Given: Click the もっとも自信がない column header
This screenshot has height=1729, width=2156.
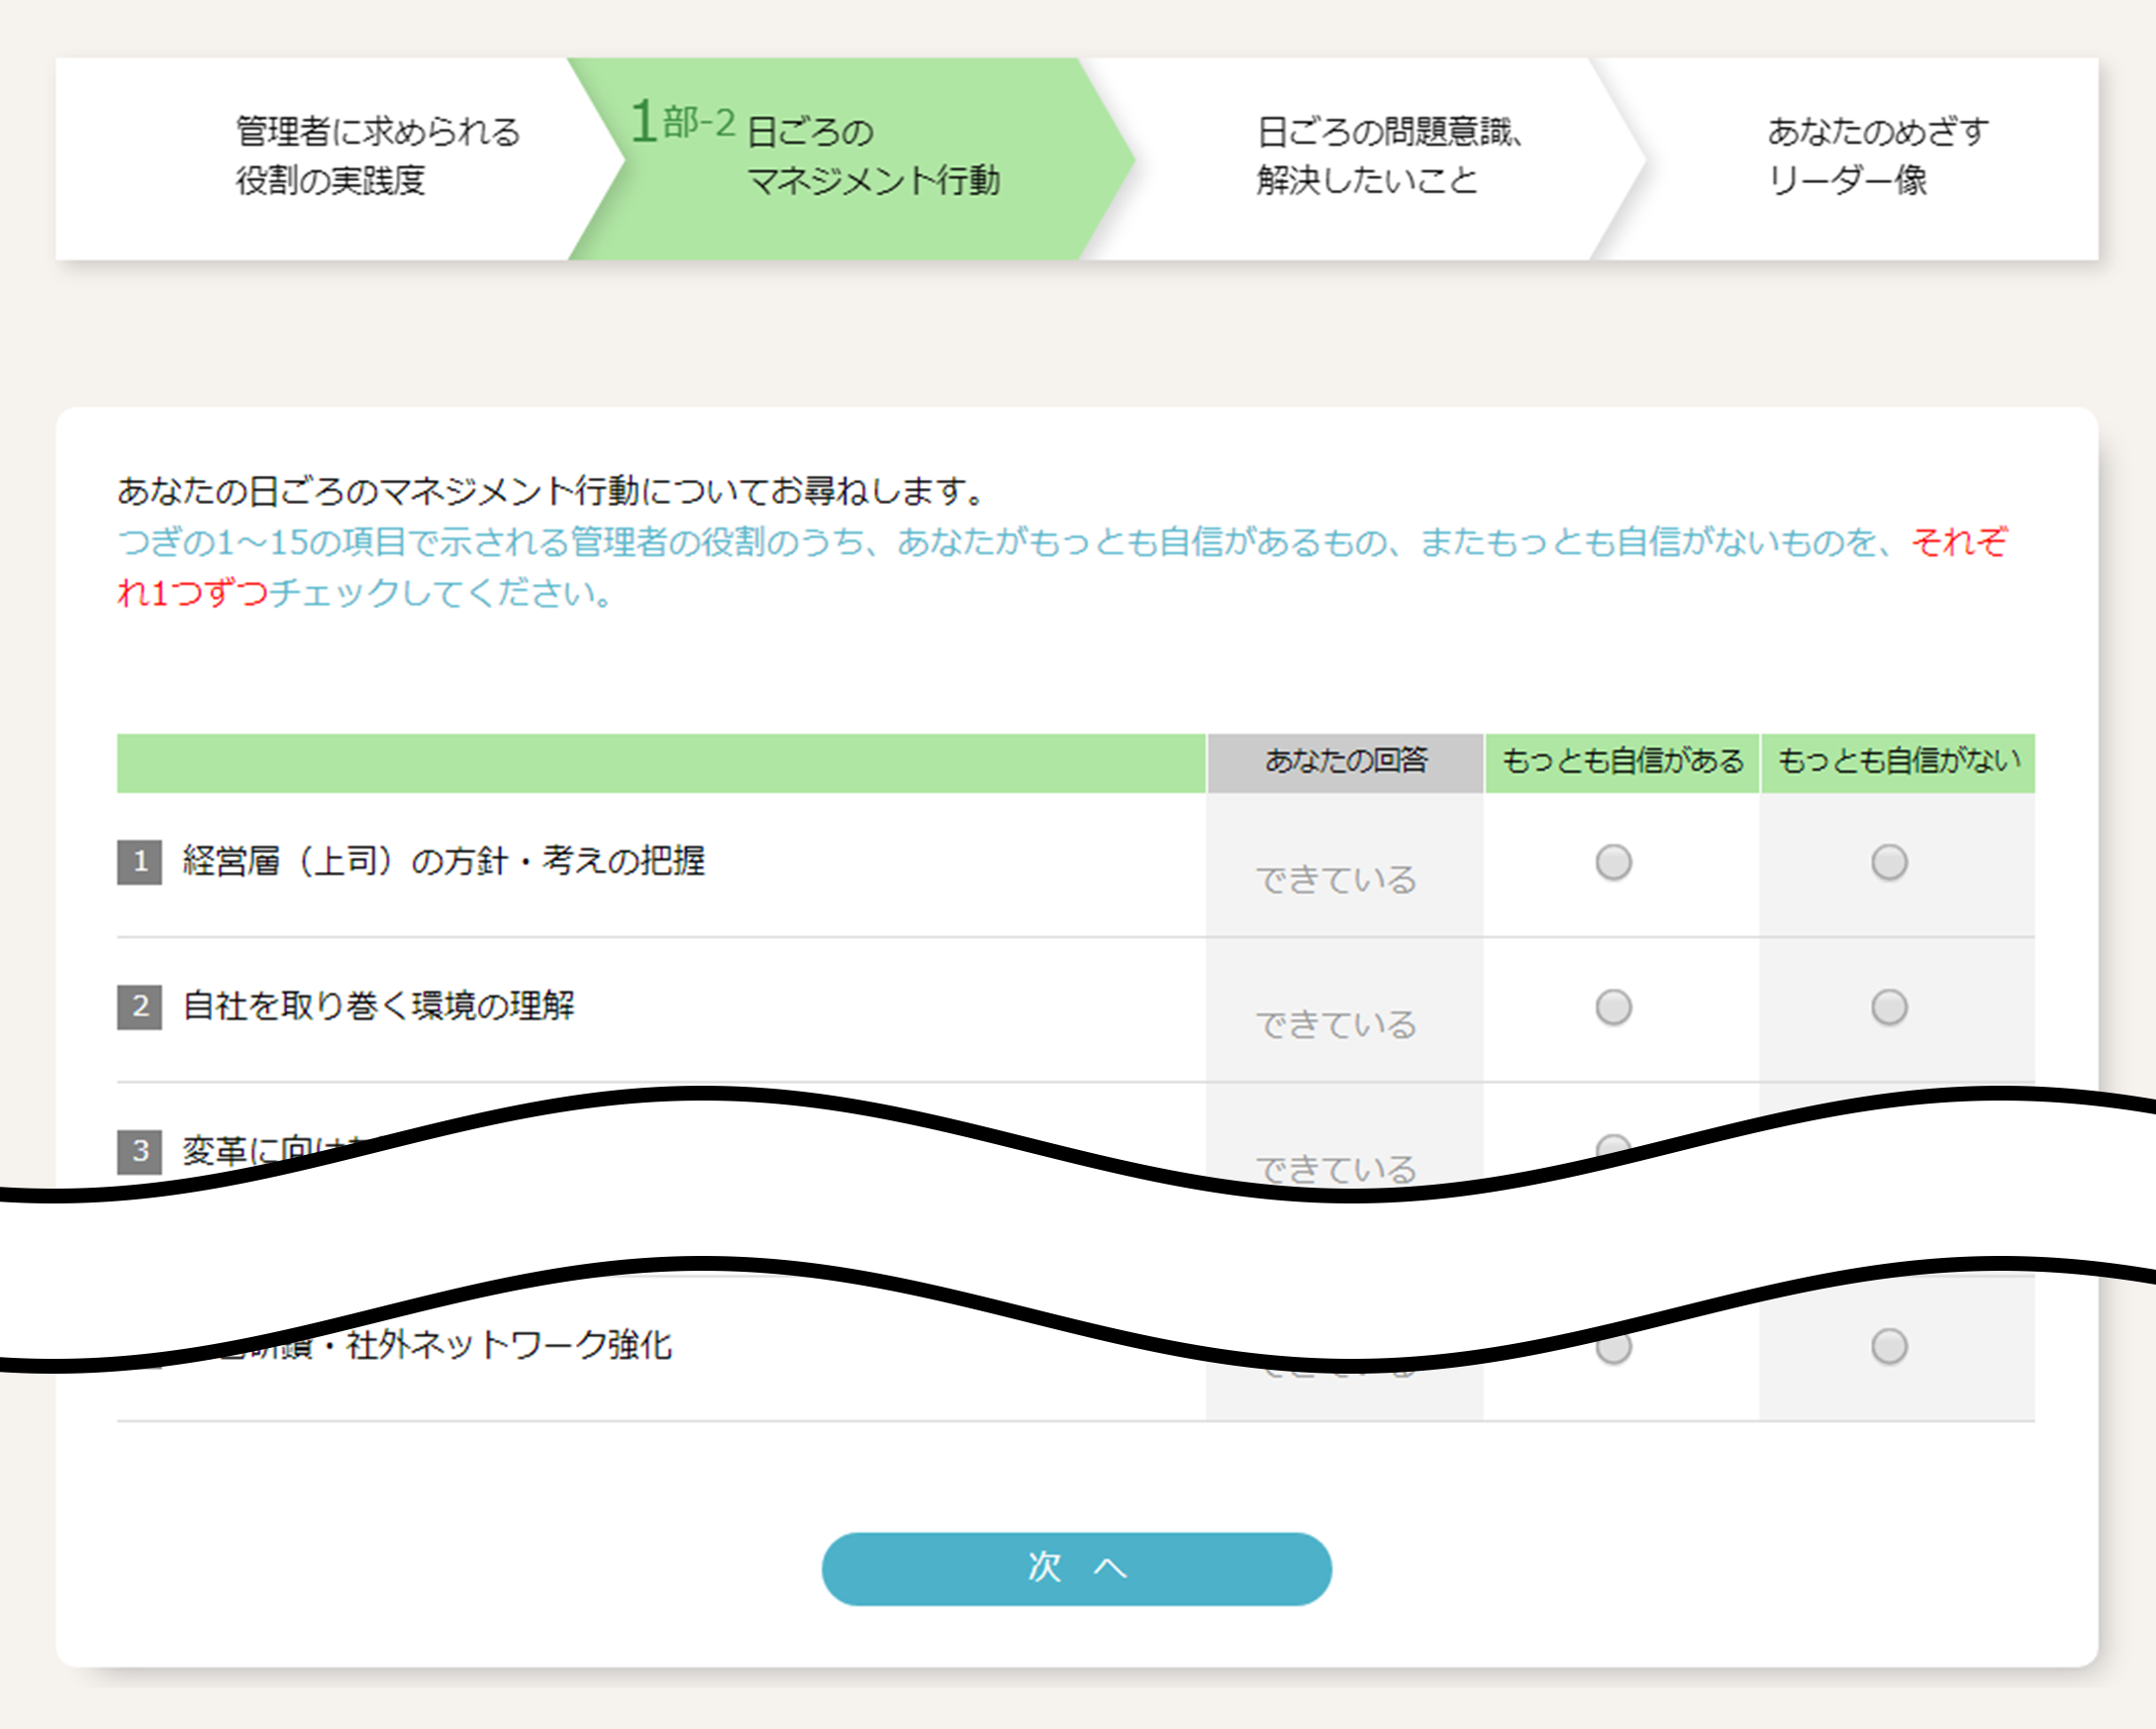Looking at the screenshot, I should coord(1898,762).
